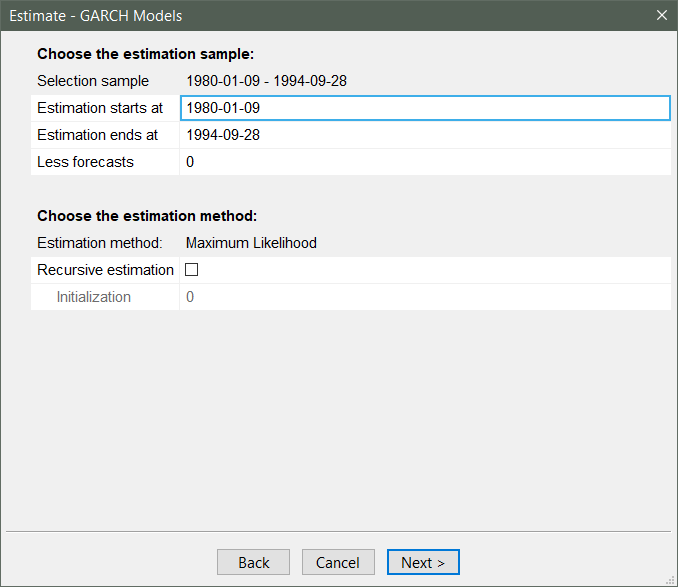The width and height of the screenshot is (678, 587).
Task: Click the resize grip in dialog corner
Action: [x=671, y=580]
